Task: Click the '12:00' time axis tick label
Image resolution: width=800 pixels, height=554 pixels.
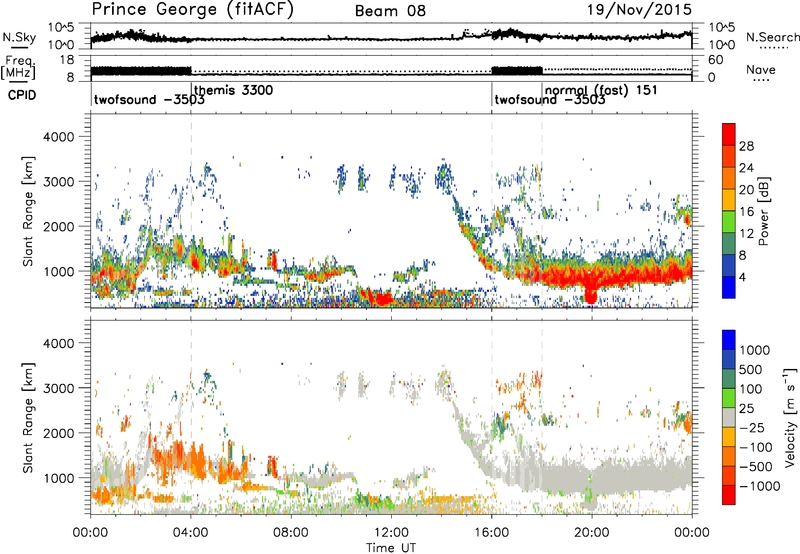Action: (391, 533)
